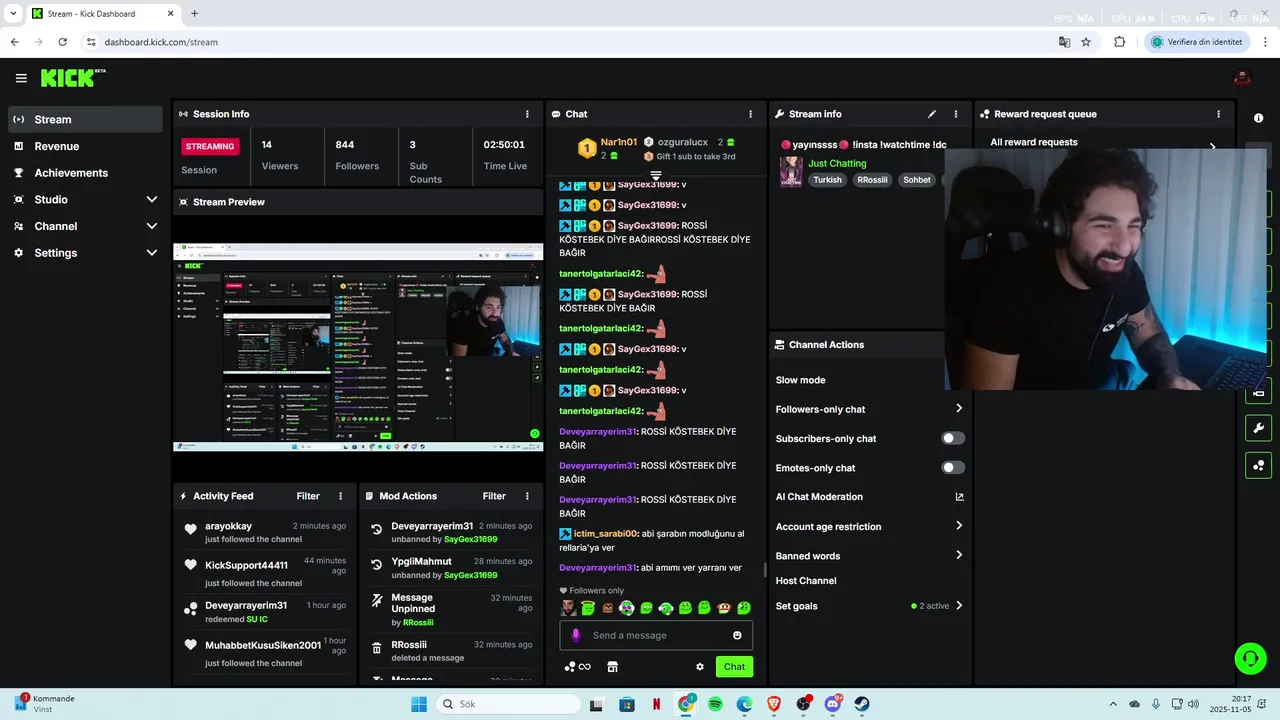Select Stream in the sidebar
Image resolution: width=1280 pixels, height=720 pixels.
[x=85, y=119]
